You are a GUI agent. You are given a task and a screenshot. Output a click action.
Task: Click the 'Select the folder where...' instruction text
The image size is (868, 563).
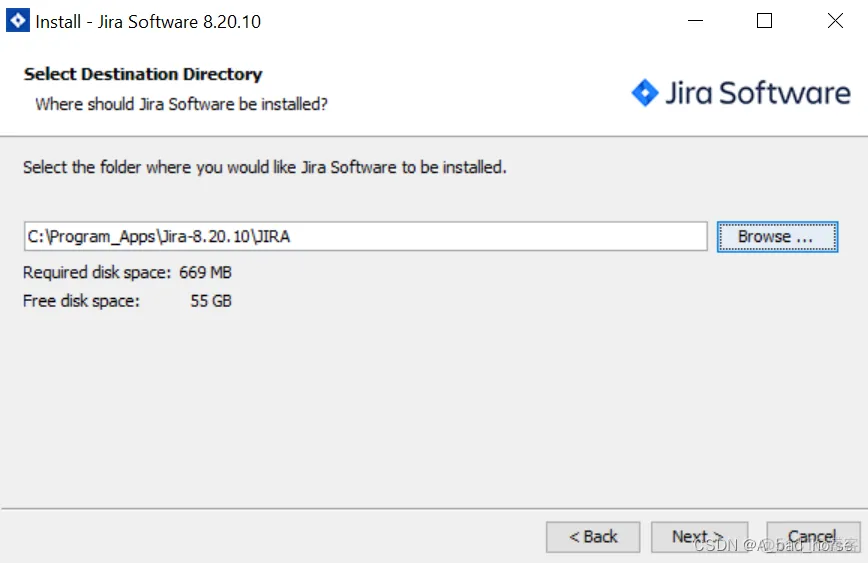click(x=265, y=167)
